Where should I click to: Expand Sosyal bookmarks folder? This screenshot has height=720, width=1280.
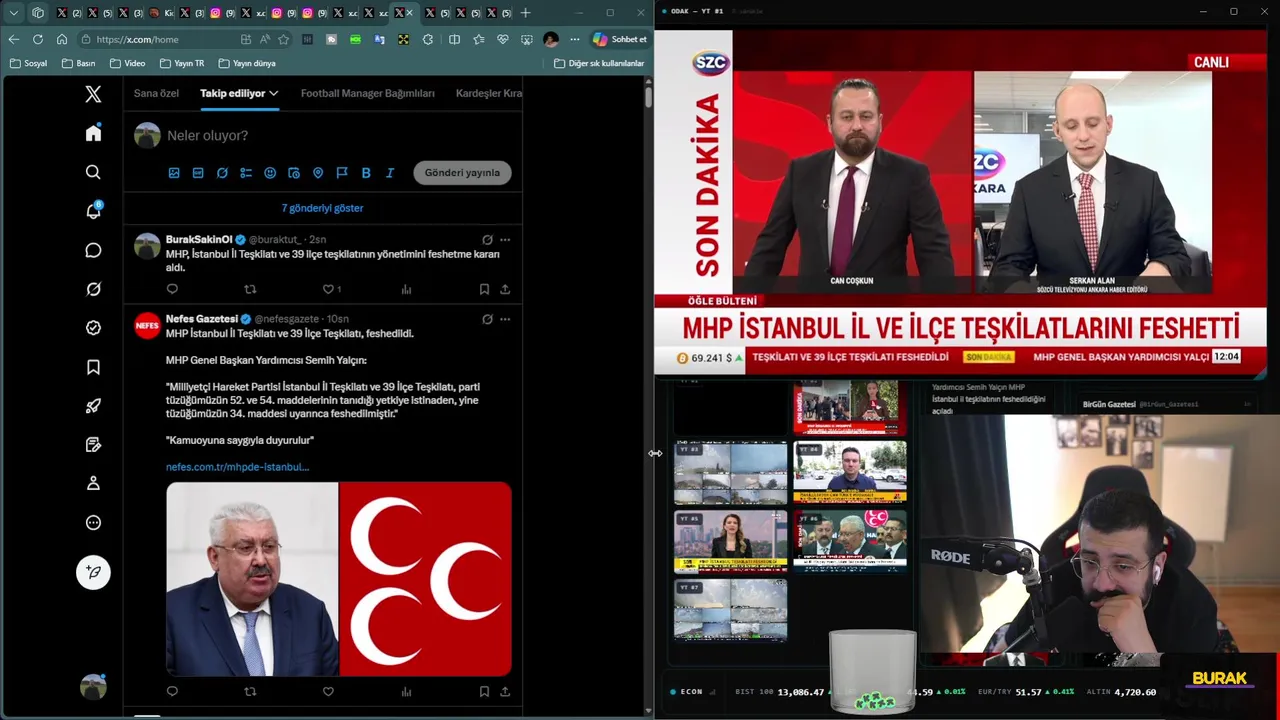coord(28,63)
